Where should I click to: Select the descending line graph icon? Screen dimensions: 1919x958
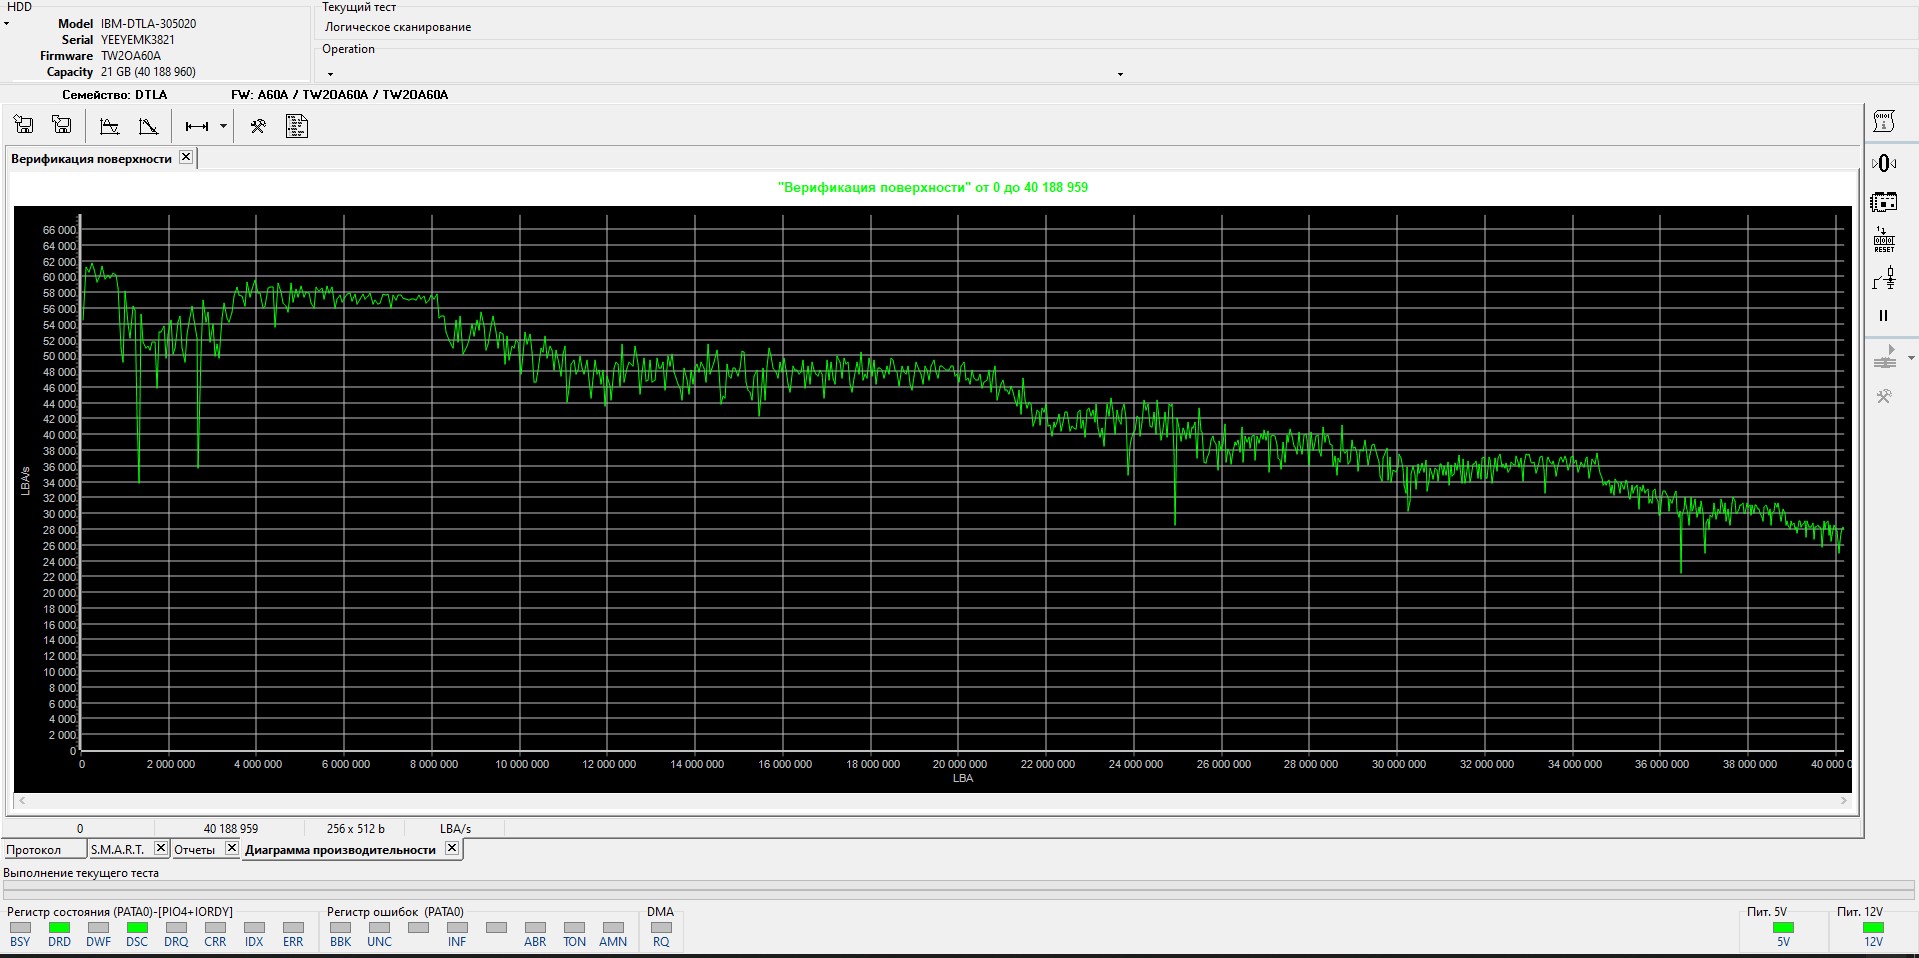(x=148, y=126)
